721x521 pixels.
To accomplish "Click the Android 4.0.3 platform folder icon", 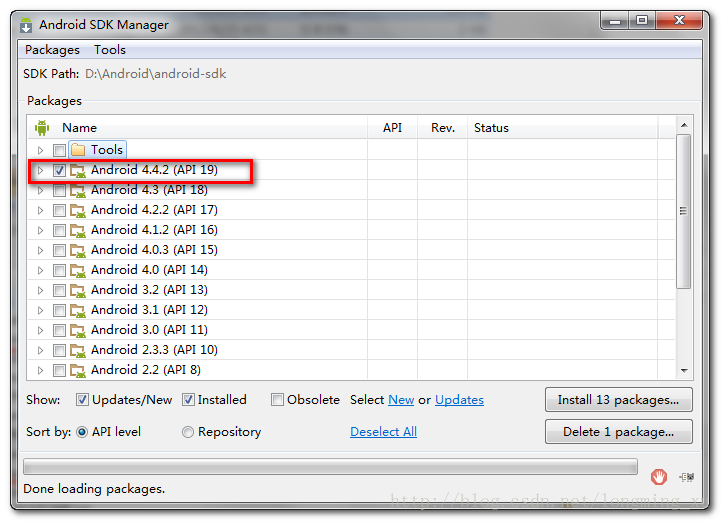I will [78, 251].
